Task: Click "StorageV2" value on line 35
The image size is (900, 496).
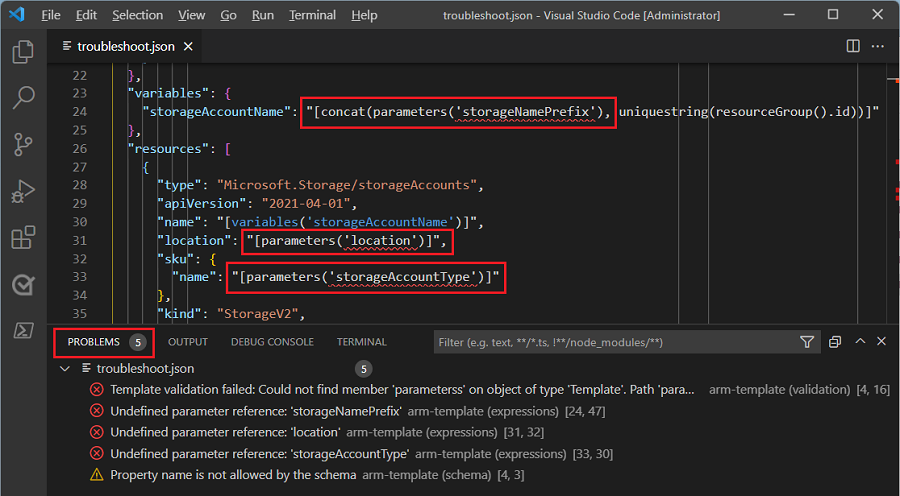Action: point(257,313)
